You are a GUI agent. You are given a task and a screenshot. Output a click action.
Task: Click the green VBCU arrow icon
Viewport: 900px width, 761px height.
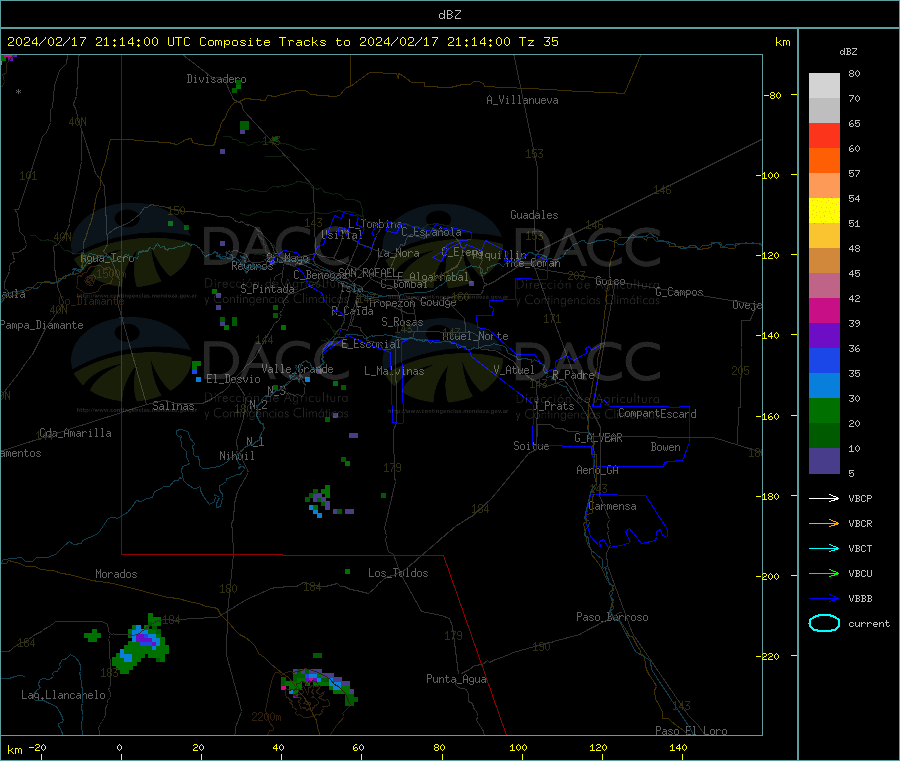click(824, 573)
